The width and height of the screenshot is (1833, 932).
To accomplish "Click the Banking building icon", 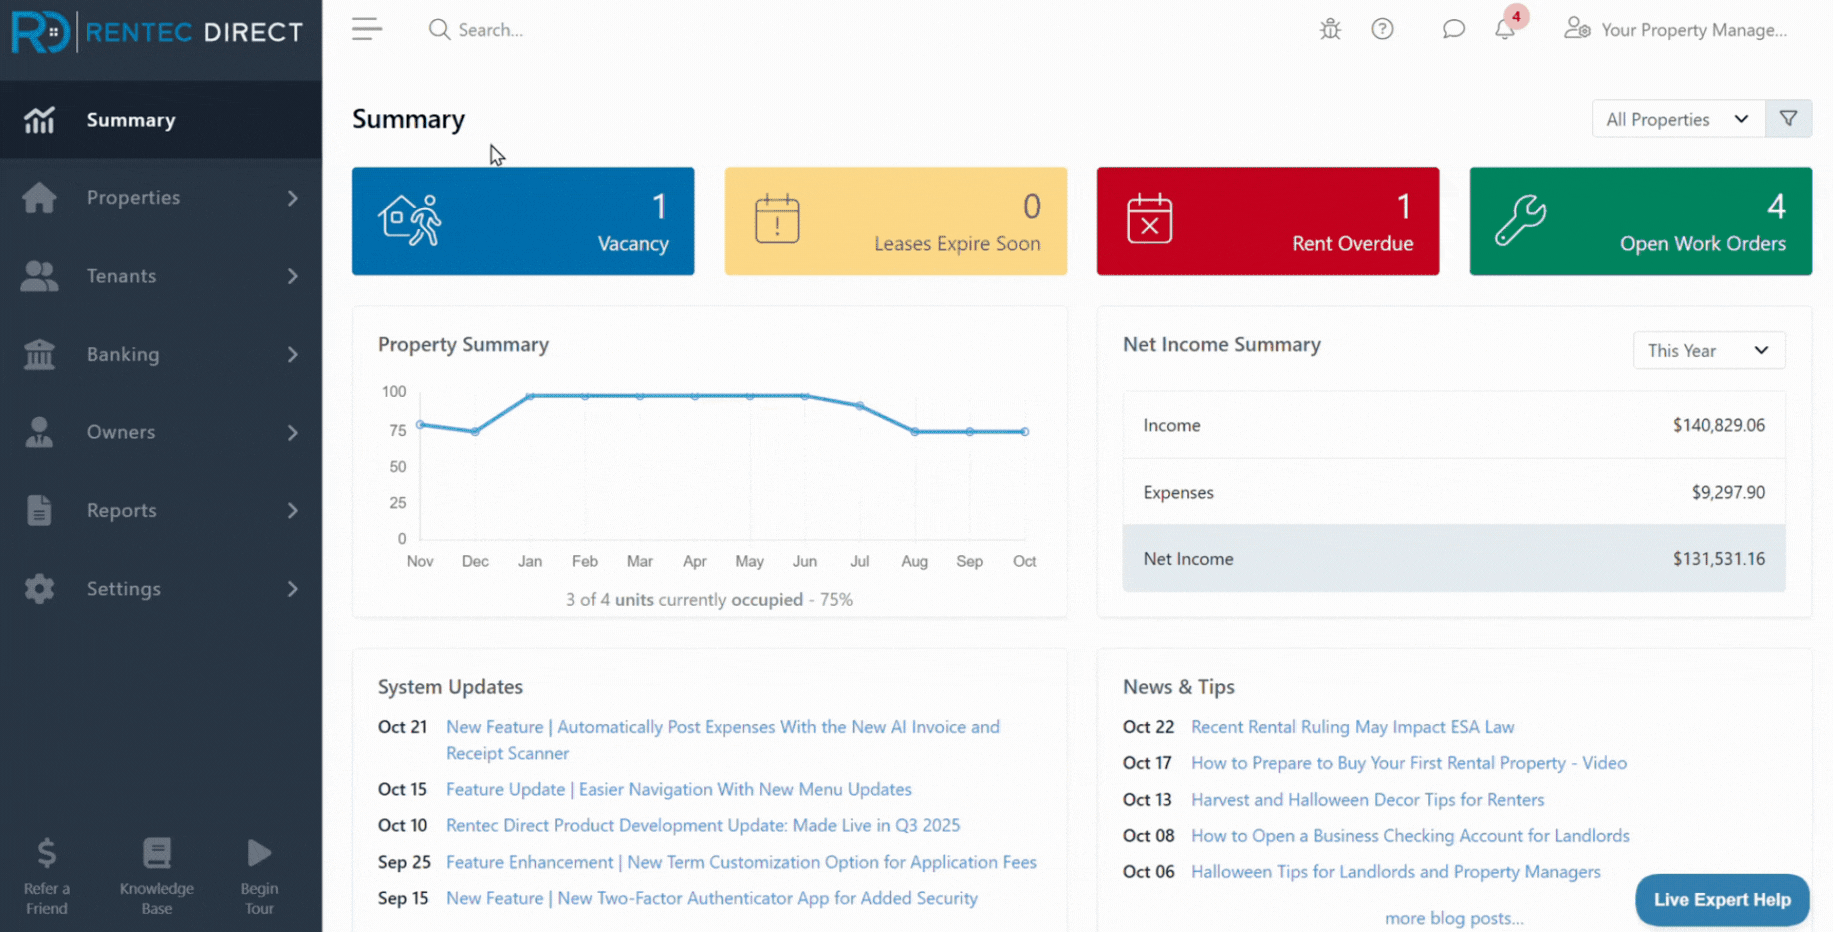I will tap(39, 354).
